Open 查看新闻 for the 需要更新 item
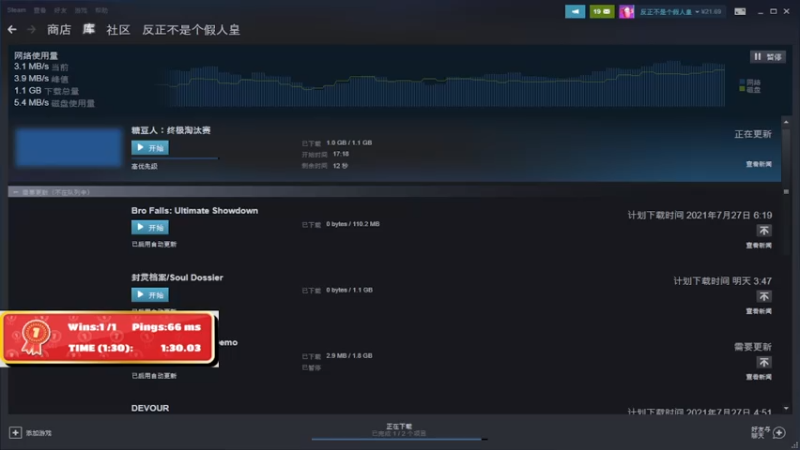The width and height of the screenshot is (800, 450). point(759,377)
